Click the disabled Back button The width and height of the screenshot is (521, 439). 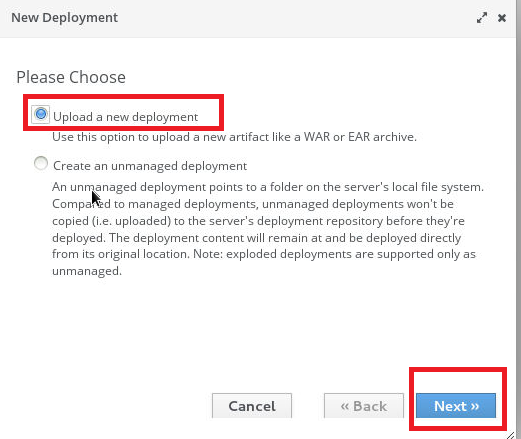pos(364,406)
